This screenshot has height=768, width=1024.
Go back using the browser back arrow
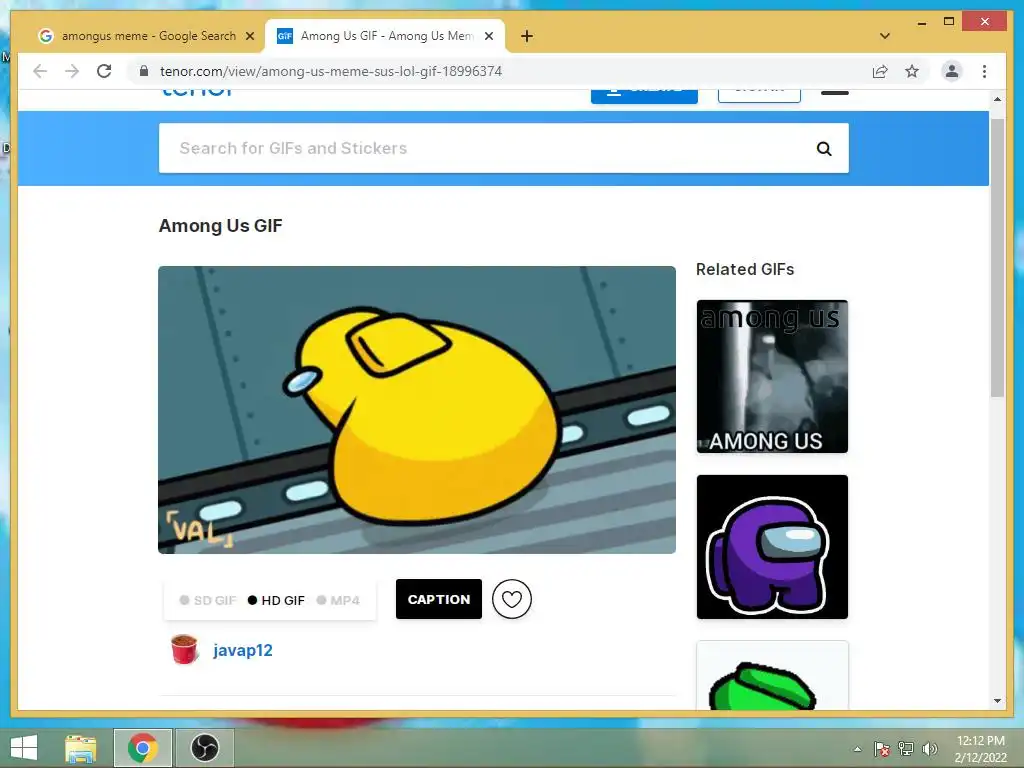pyautogui.click(x=40, y=71)
